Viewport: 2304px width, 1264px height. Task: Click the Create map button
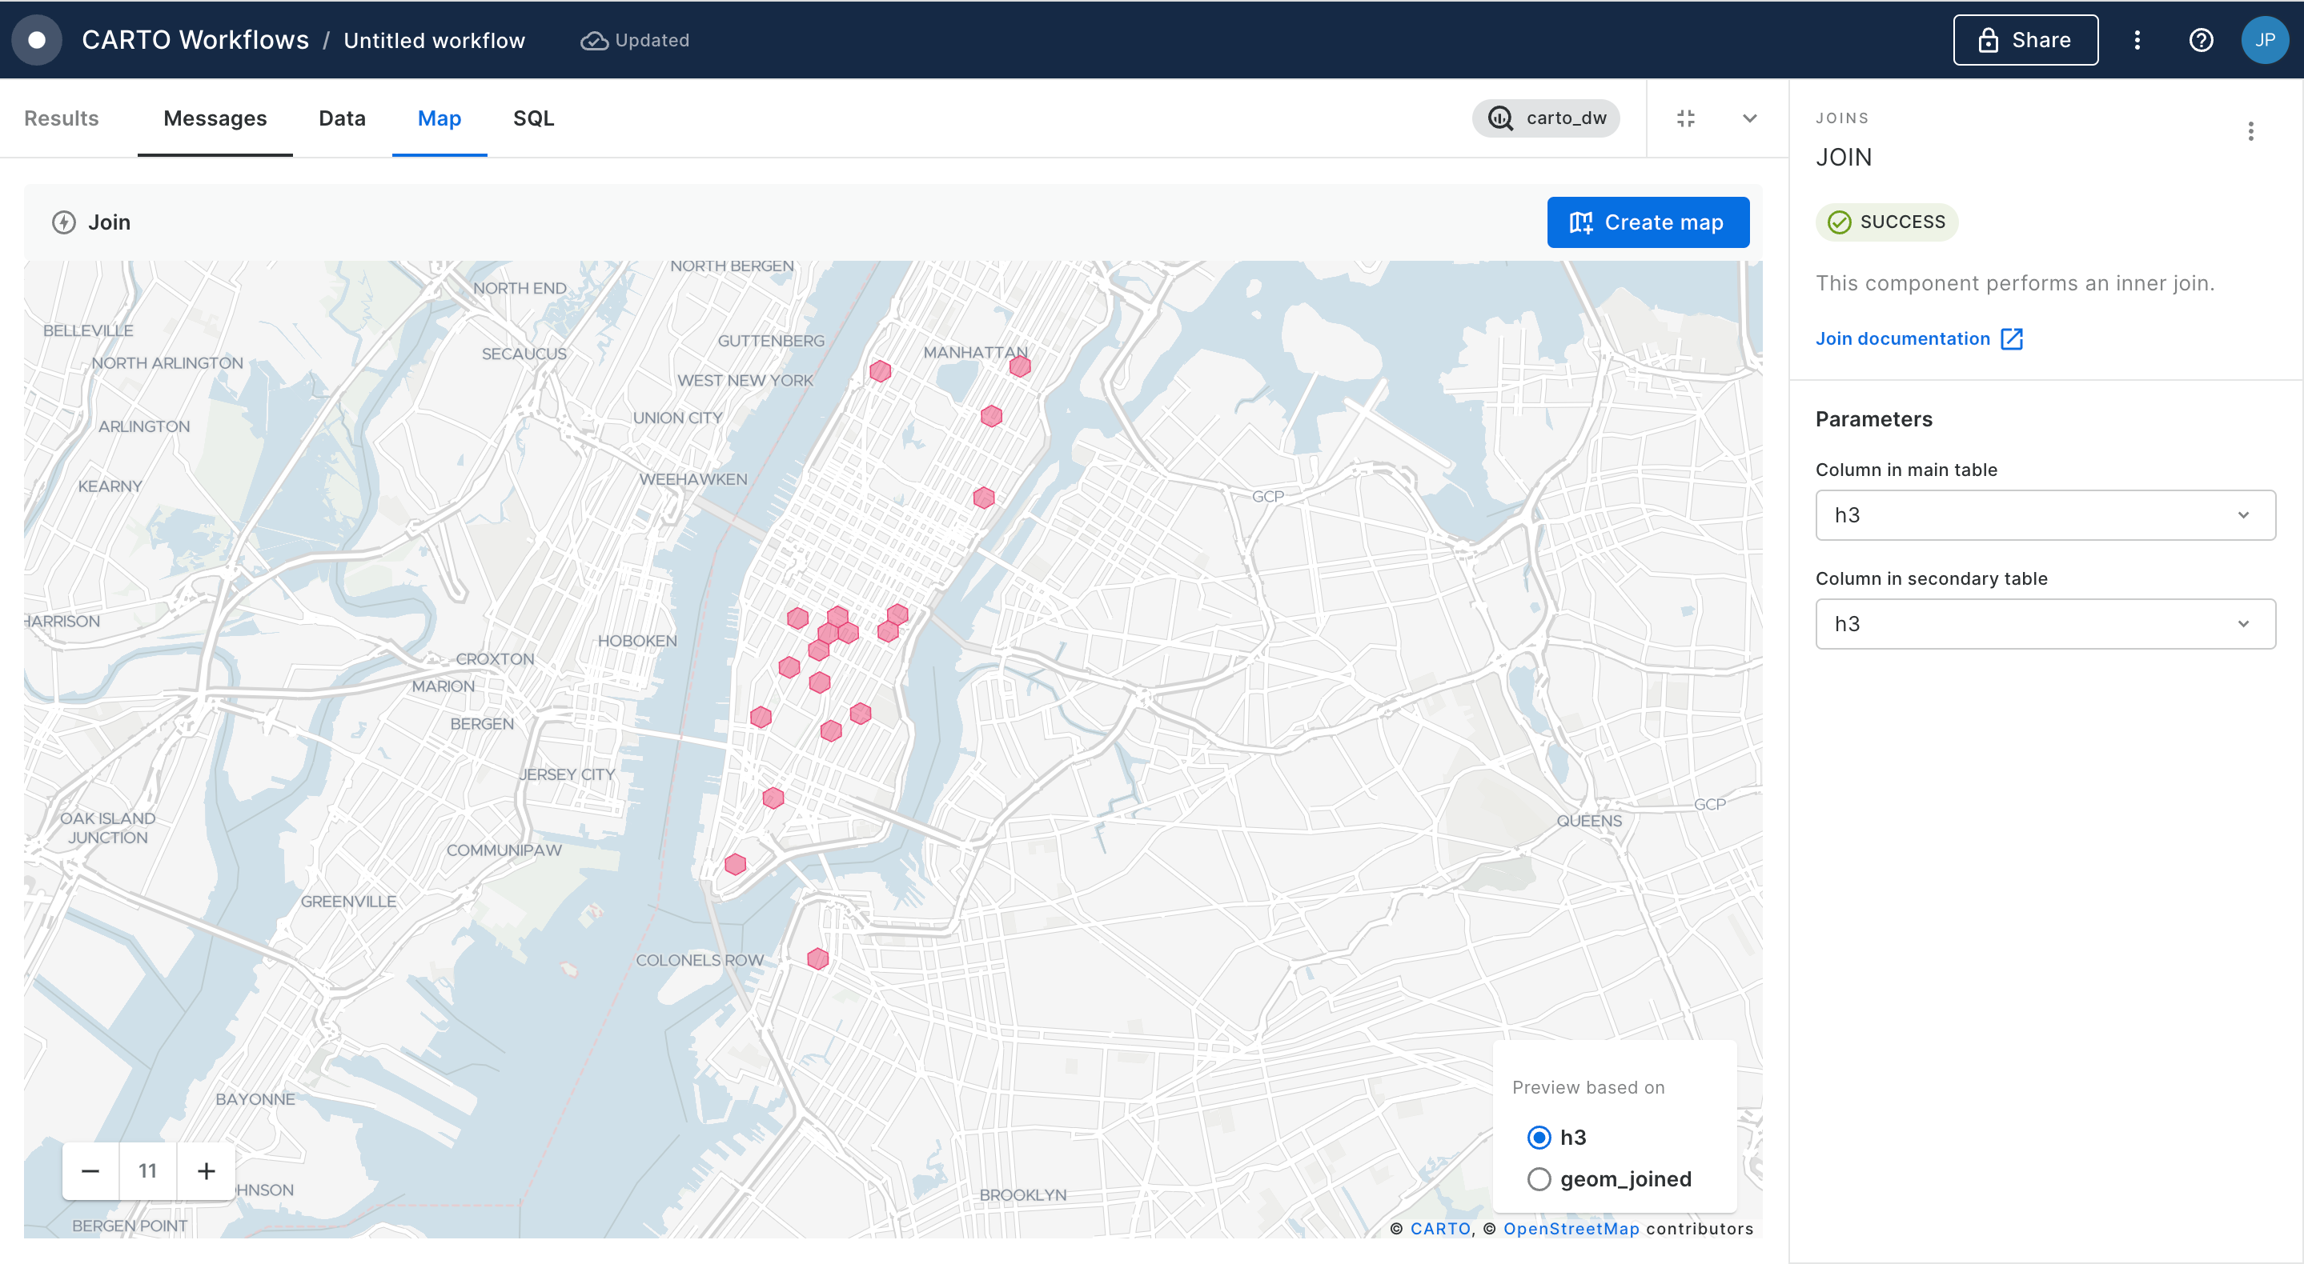point(1647,222)
